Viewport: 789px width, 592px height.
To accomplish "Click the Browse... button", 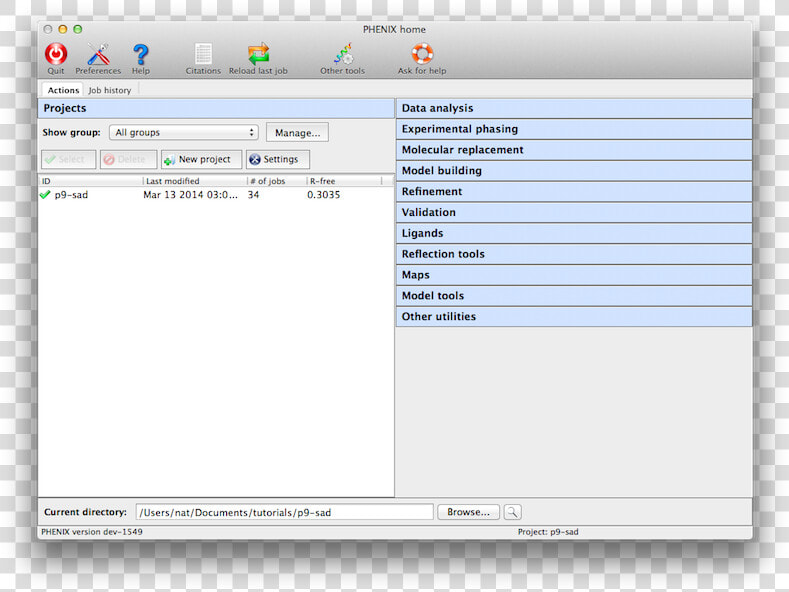I will 468,512.
